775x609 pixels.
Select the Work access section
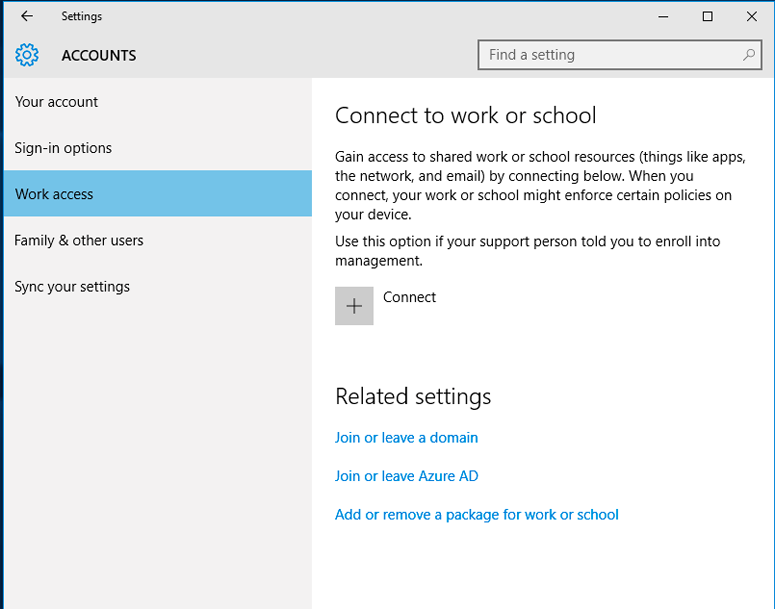tap(54, 194)
